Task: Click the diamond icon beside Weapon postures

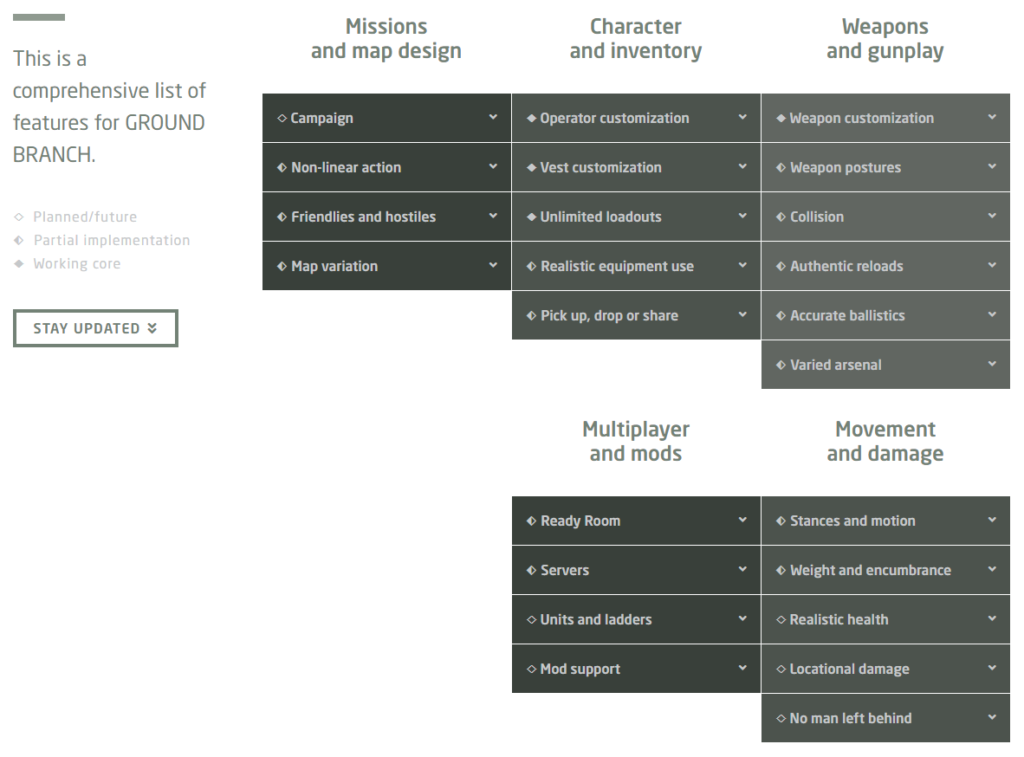Action: (781, 168)
